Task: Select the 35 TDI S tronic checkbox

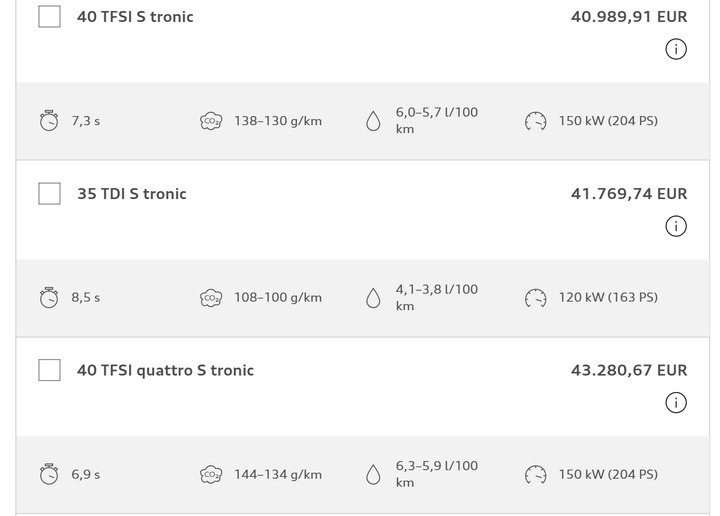Action: 49,193
